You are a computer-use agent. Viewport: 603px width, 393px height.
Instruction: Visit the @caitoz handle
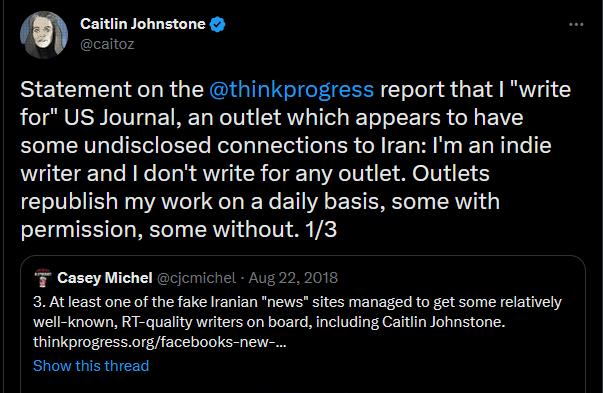(107, 44)
